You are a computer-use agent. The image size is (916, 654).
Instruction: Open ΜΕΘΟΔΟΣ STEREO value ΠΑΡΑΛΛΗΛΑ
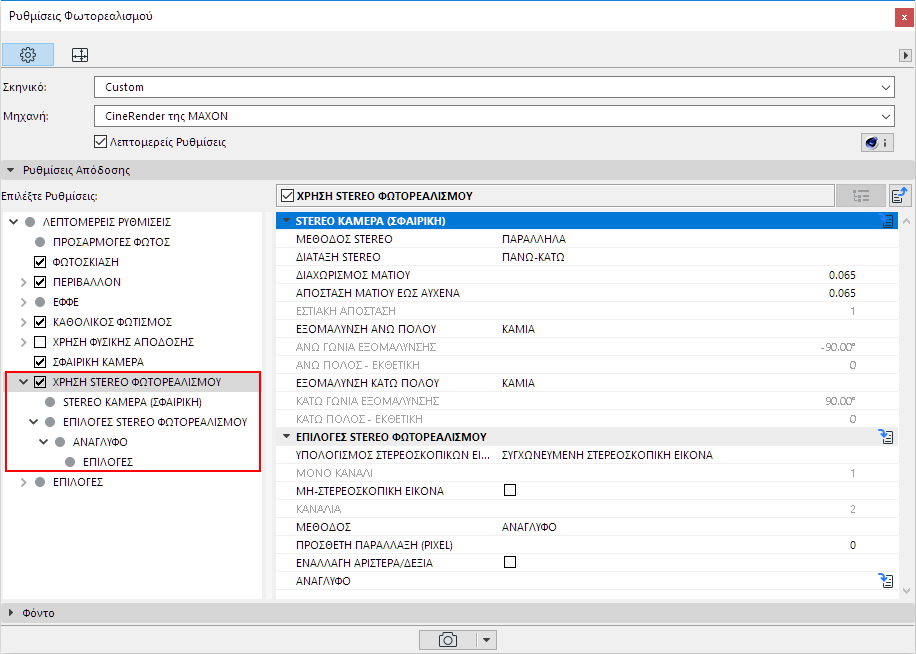[x=533, y=239]
